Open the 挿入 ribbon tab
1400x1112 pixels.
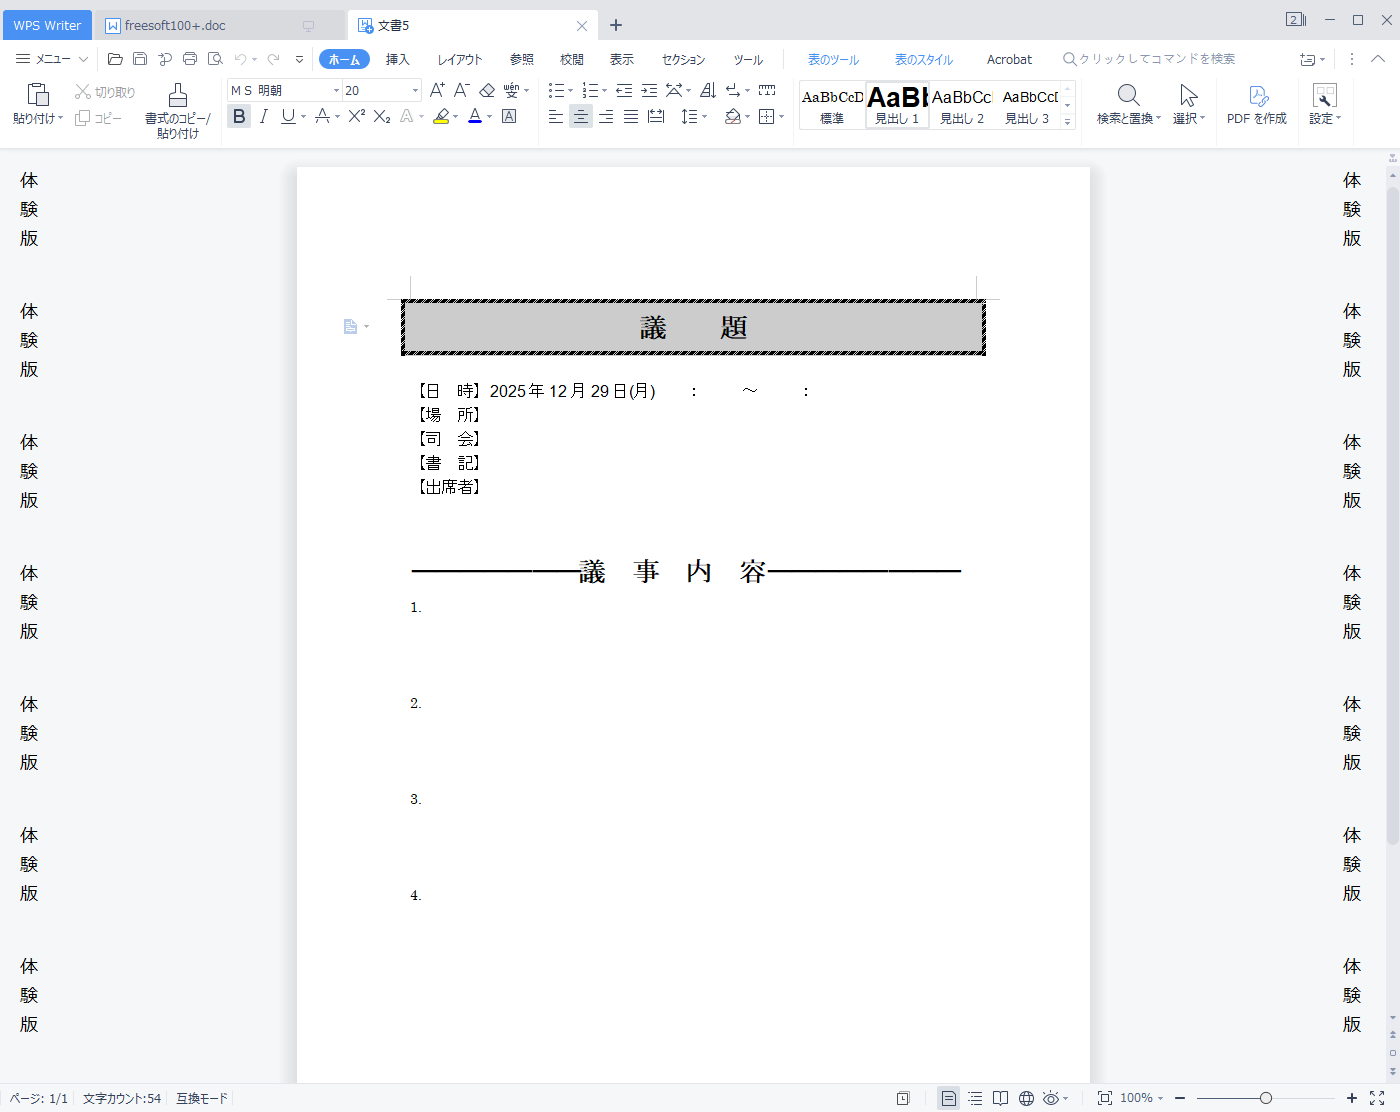tap(398, 60)
